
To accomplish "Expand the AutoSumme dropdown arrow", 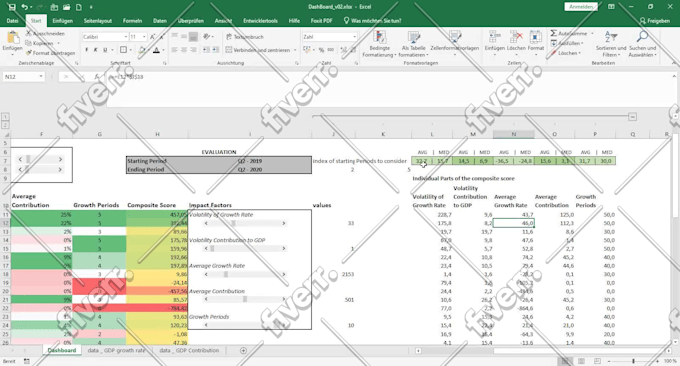I will coord(592,33).
